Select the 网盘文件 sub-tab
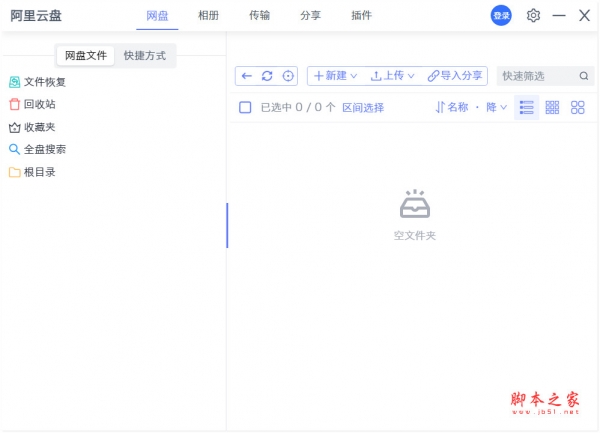This screenshot has width=600, height=433. pyautogui.click(x=86, y=56)
